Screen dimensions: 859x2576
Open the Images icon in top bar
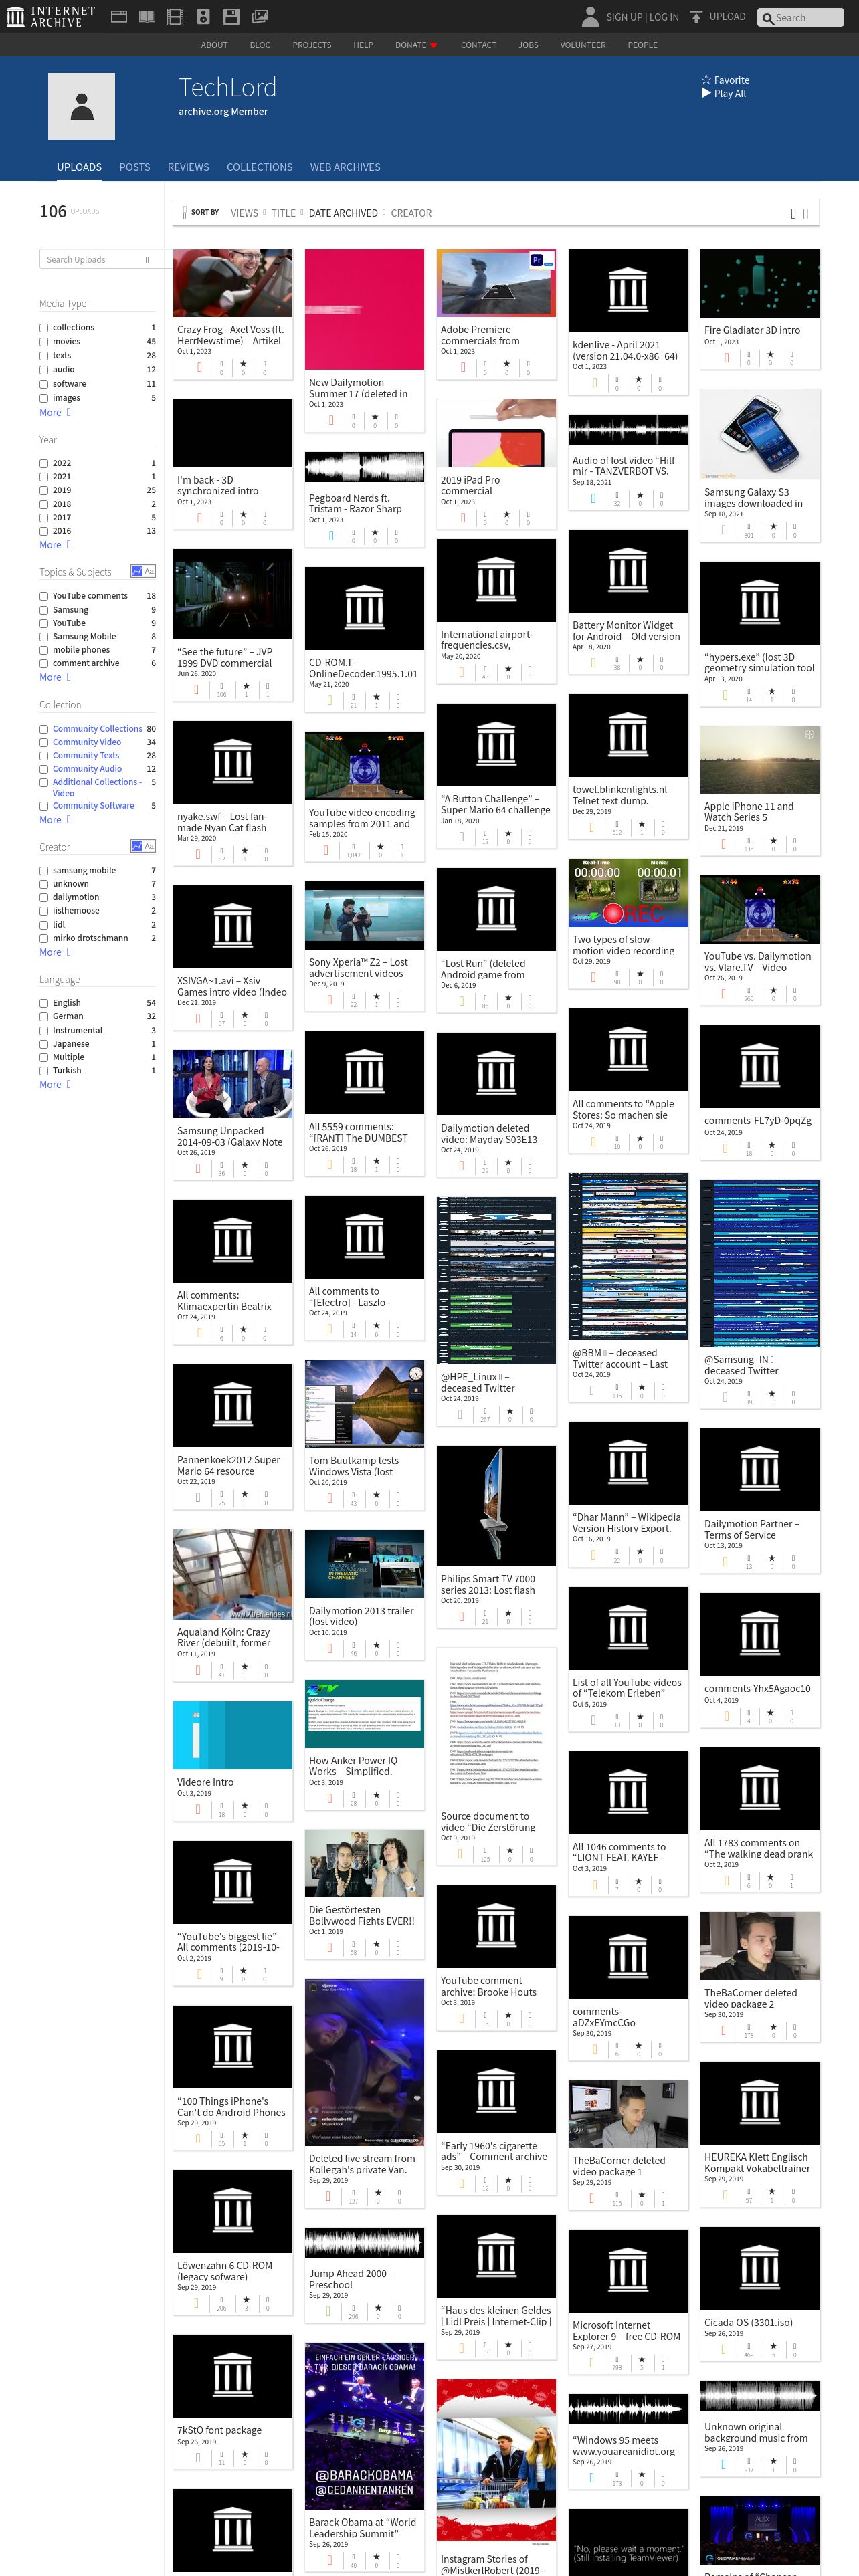[x=259, y=17]
